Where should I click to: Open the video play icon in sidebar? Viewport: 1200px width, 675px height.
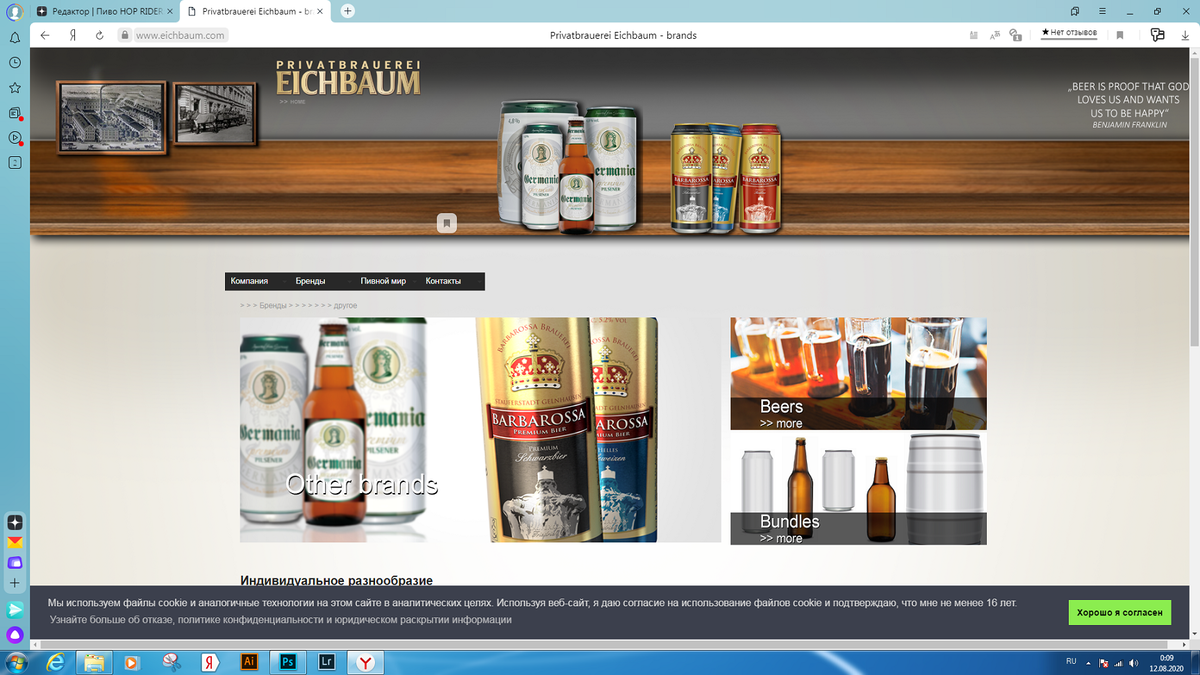coord(15,138)
